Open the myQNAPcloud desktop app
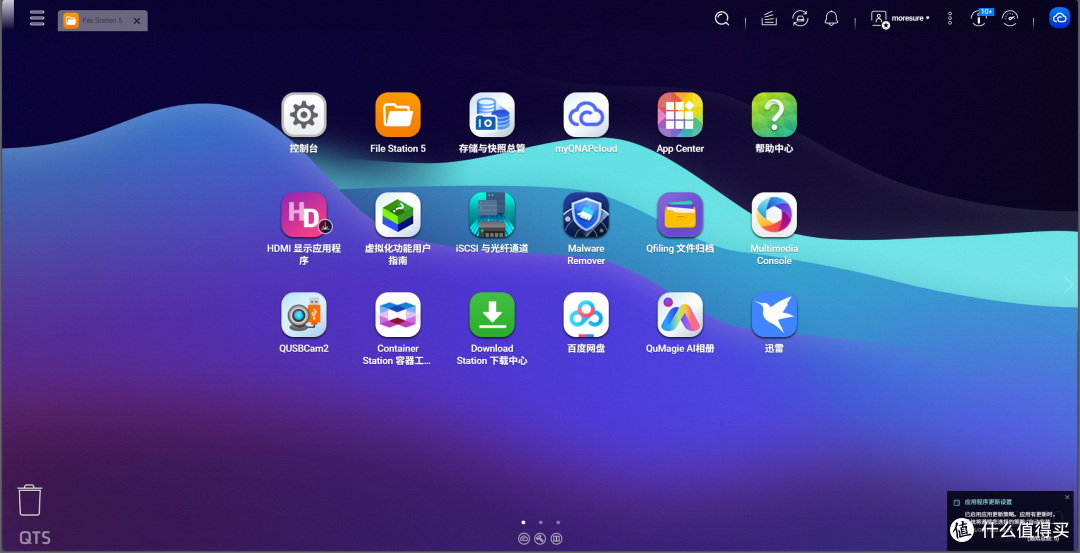Image resolution: width=1080 pixels, height=553 pixels. tap(586, 115)
